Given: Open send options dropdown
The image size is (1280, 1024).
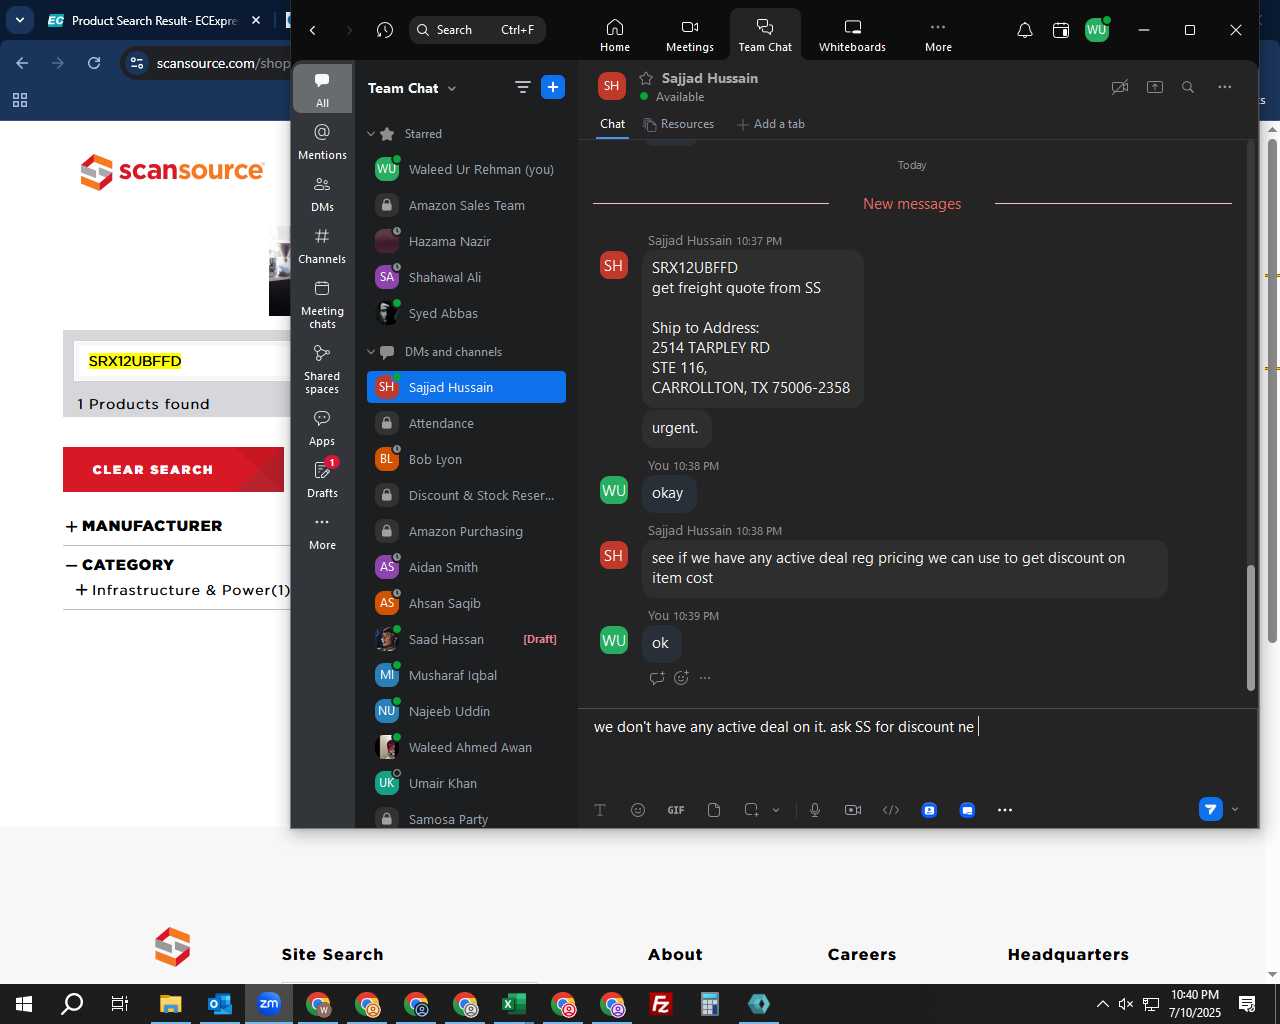Looking at the screenshot, I should coord(1235,809).
